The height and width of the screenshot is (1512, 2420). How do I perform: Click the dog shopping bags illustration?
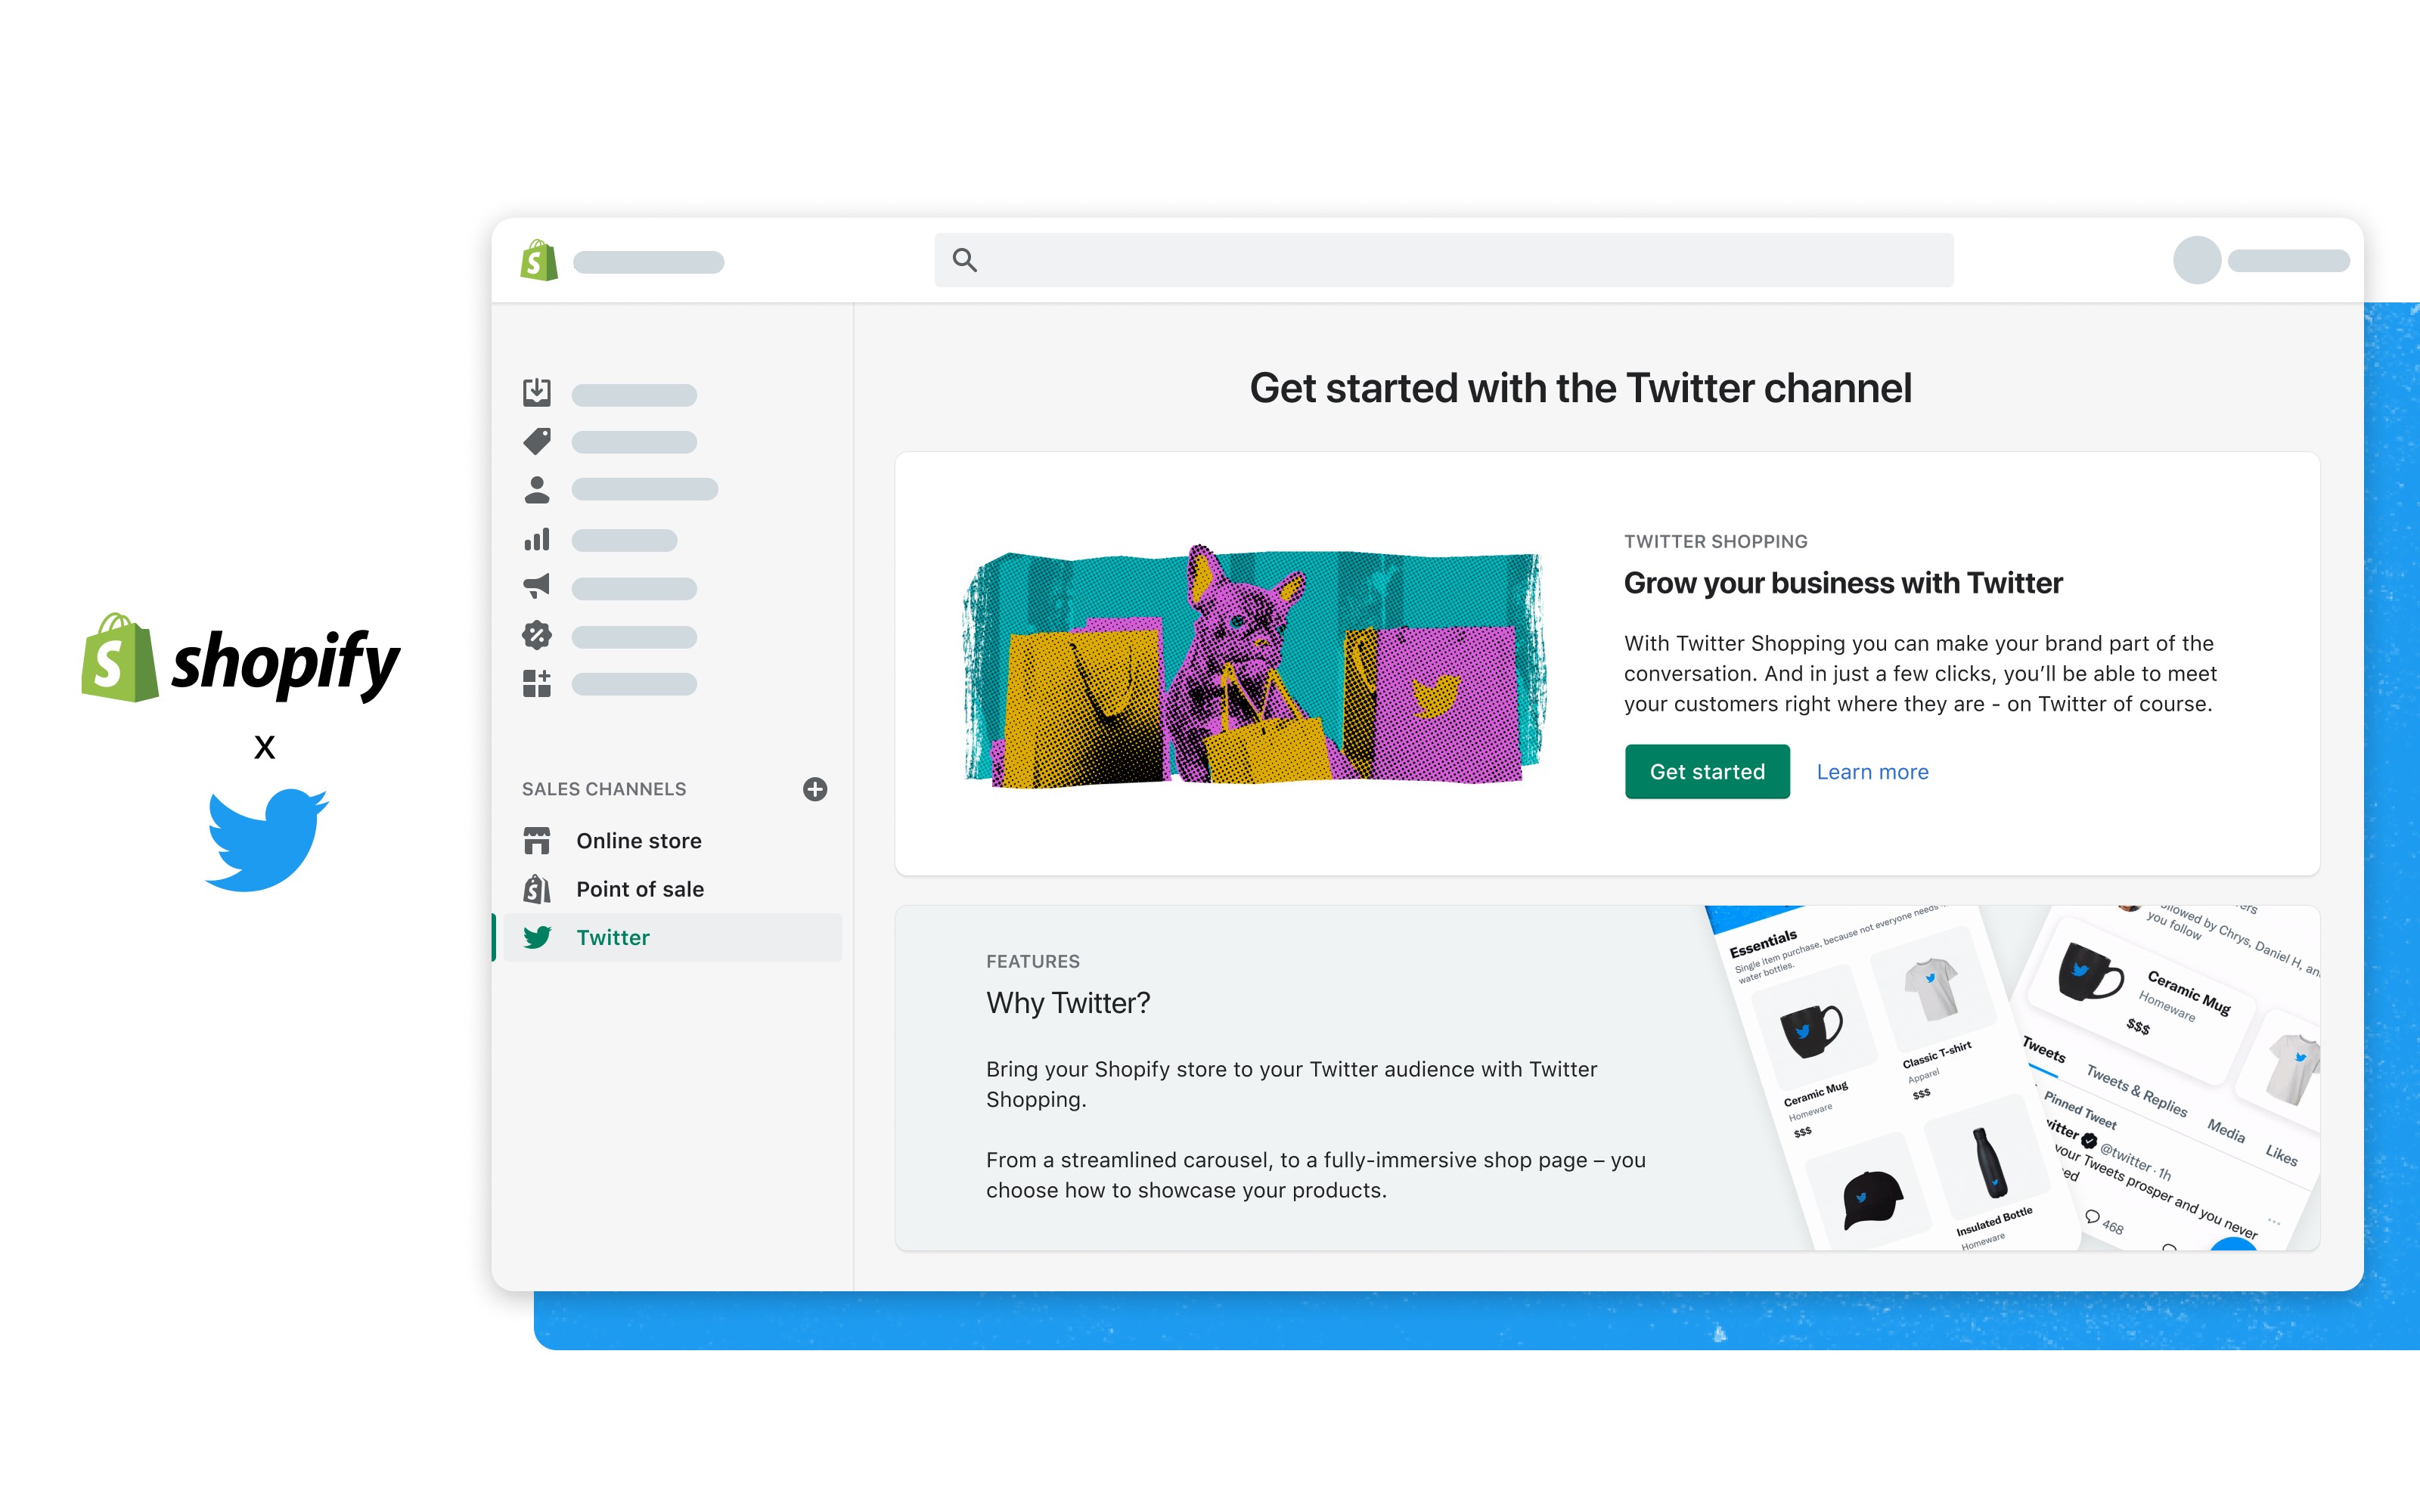(x=1255, y=665)
